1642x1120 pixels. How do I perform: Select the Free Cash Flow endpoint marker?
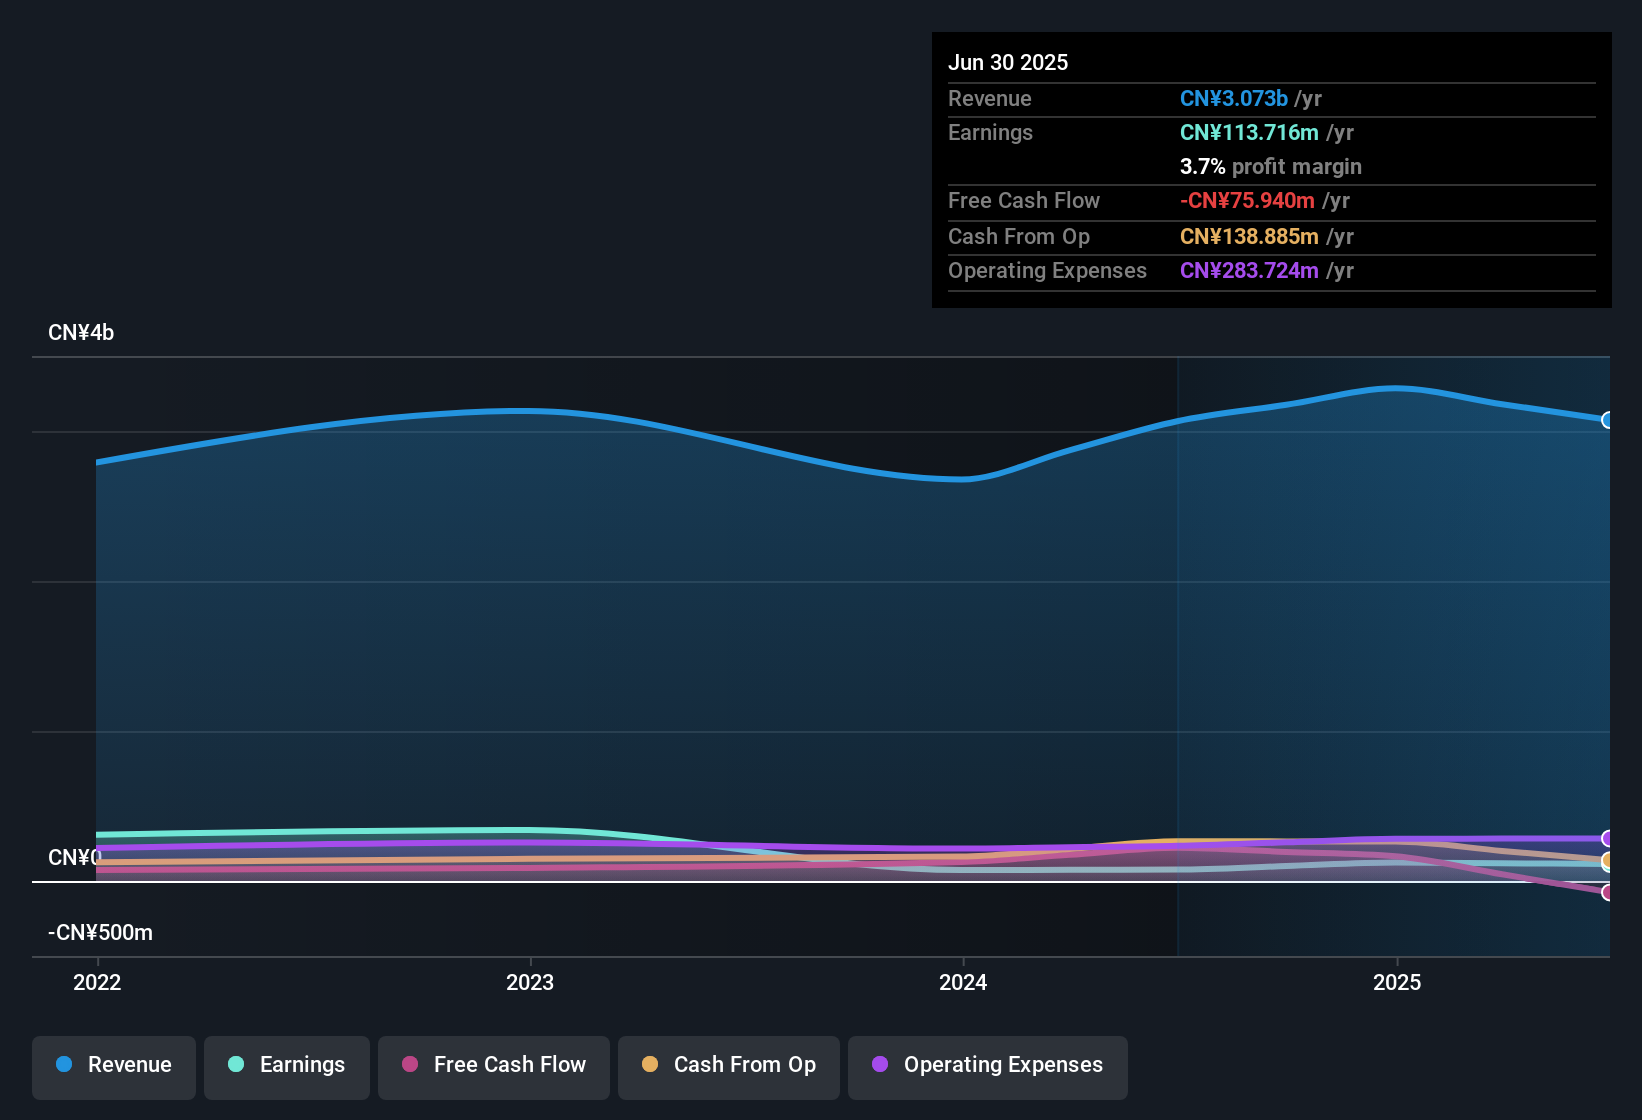(x=1607, y=893)
